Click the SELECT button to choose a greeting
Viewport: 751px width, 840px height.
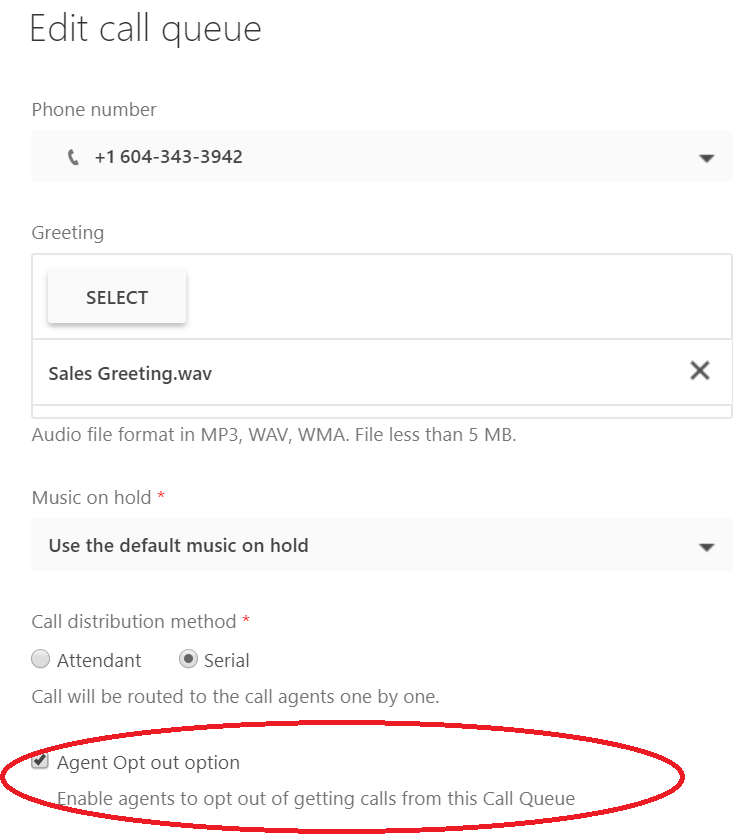coord(116,297)
